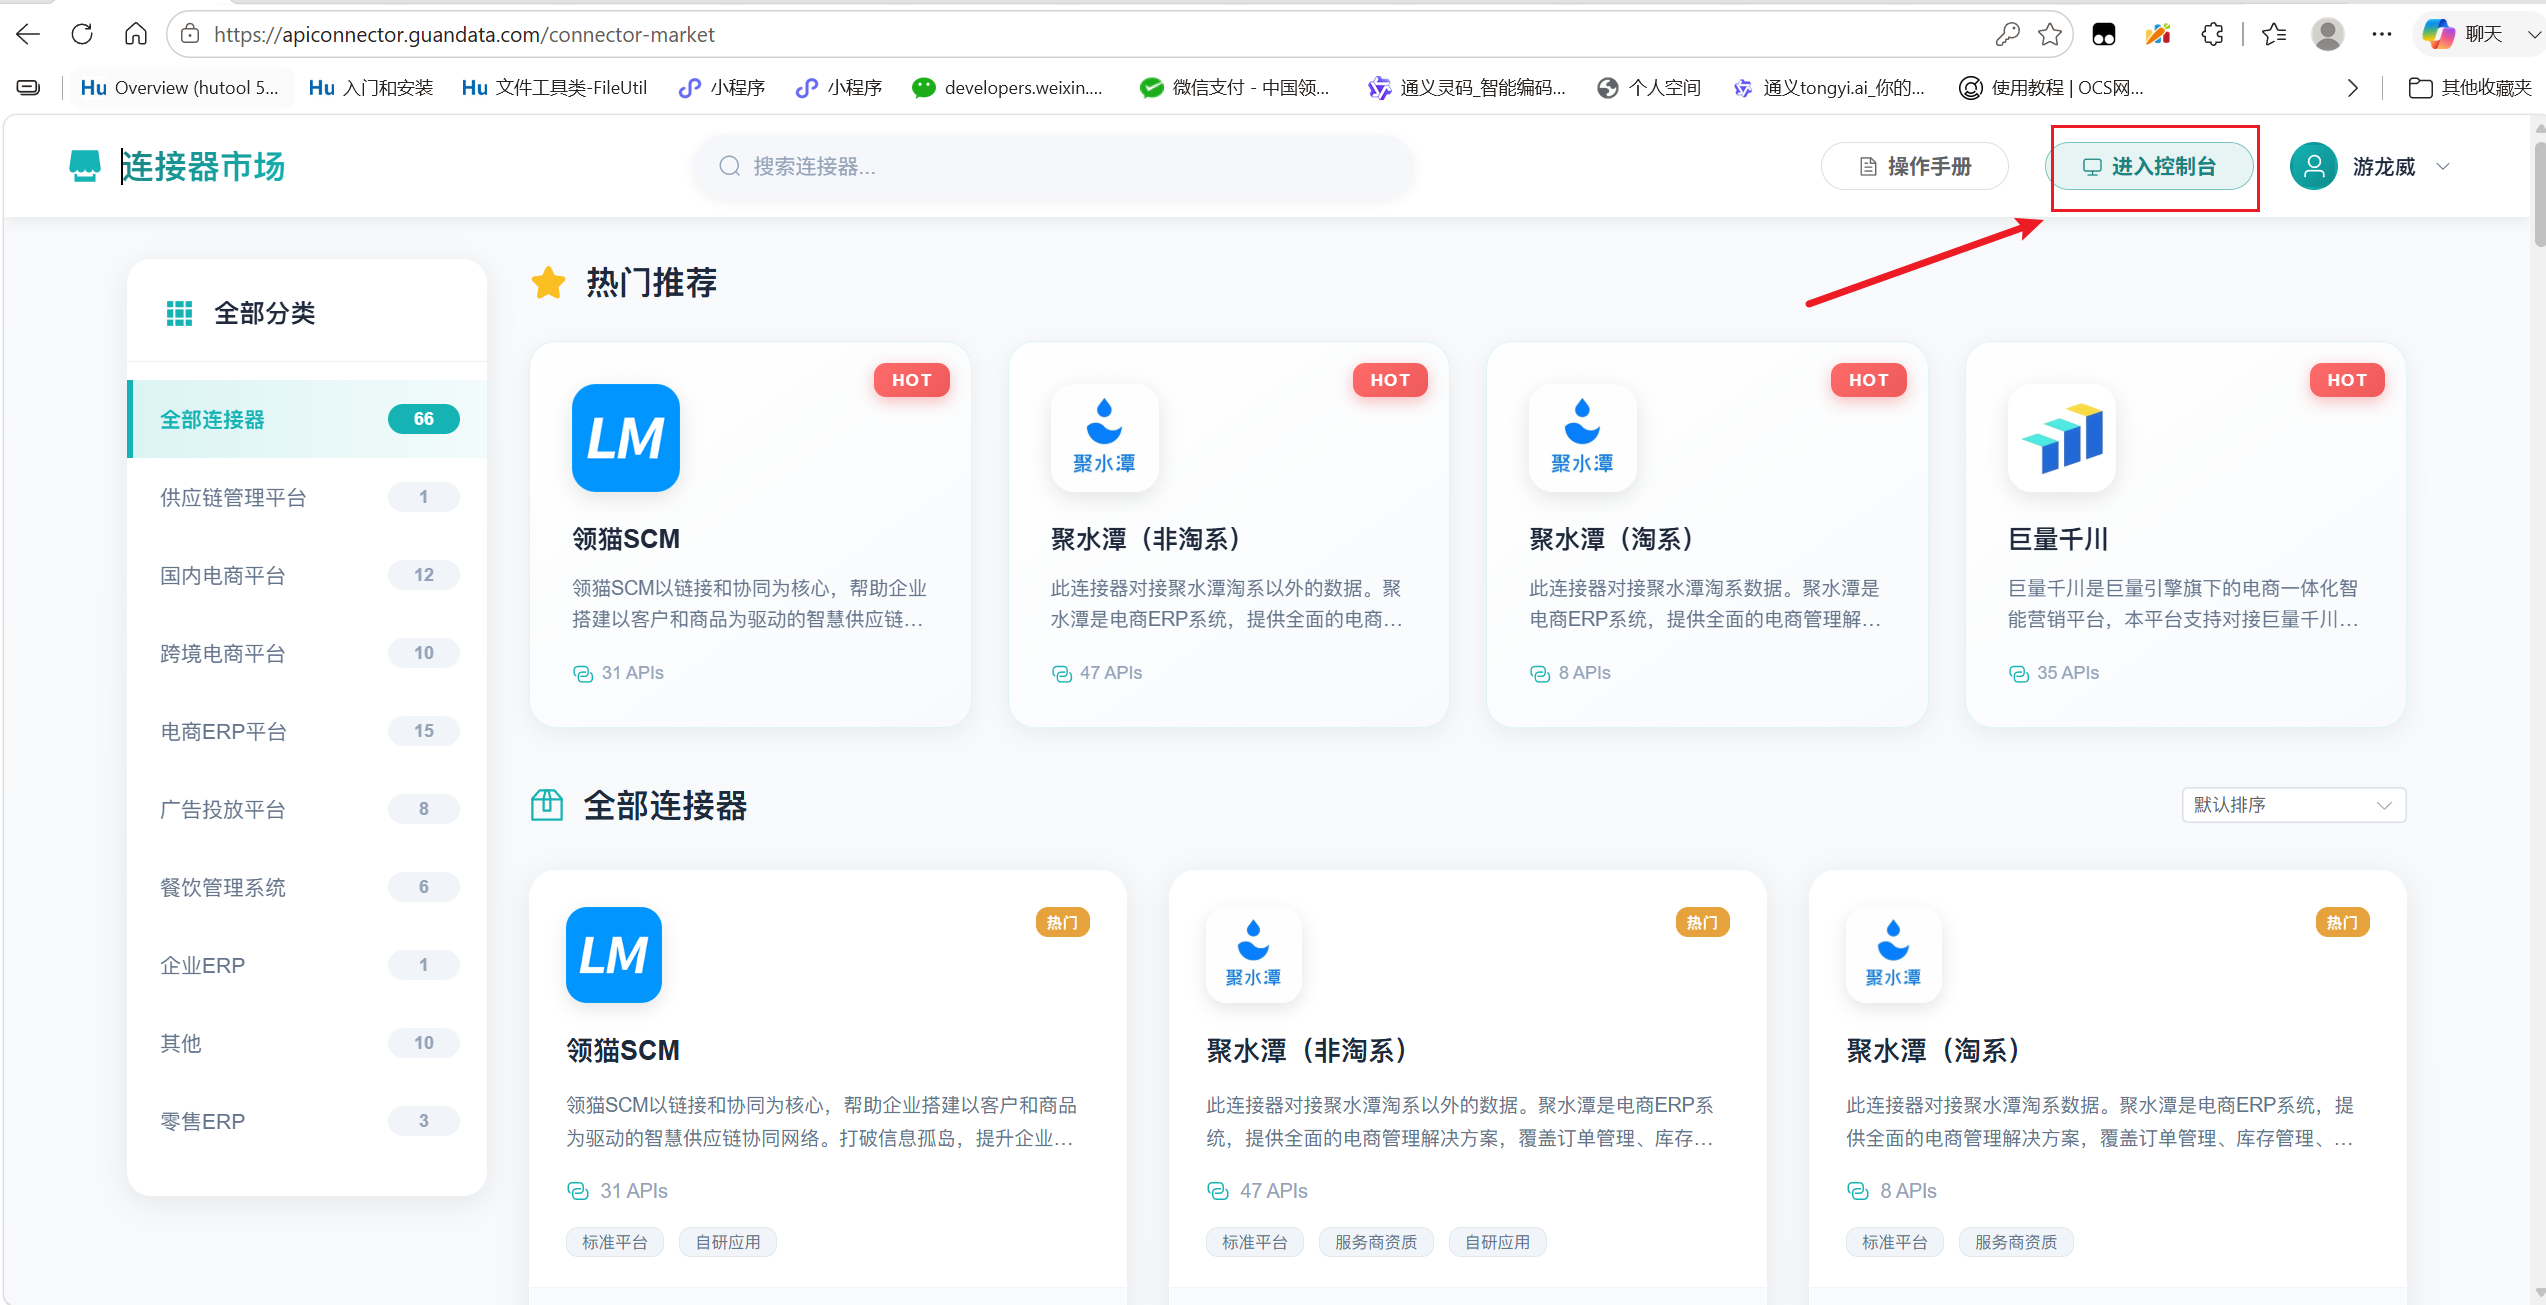Click the 操作手册 button

pos(1915,166)
